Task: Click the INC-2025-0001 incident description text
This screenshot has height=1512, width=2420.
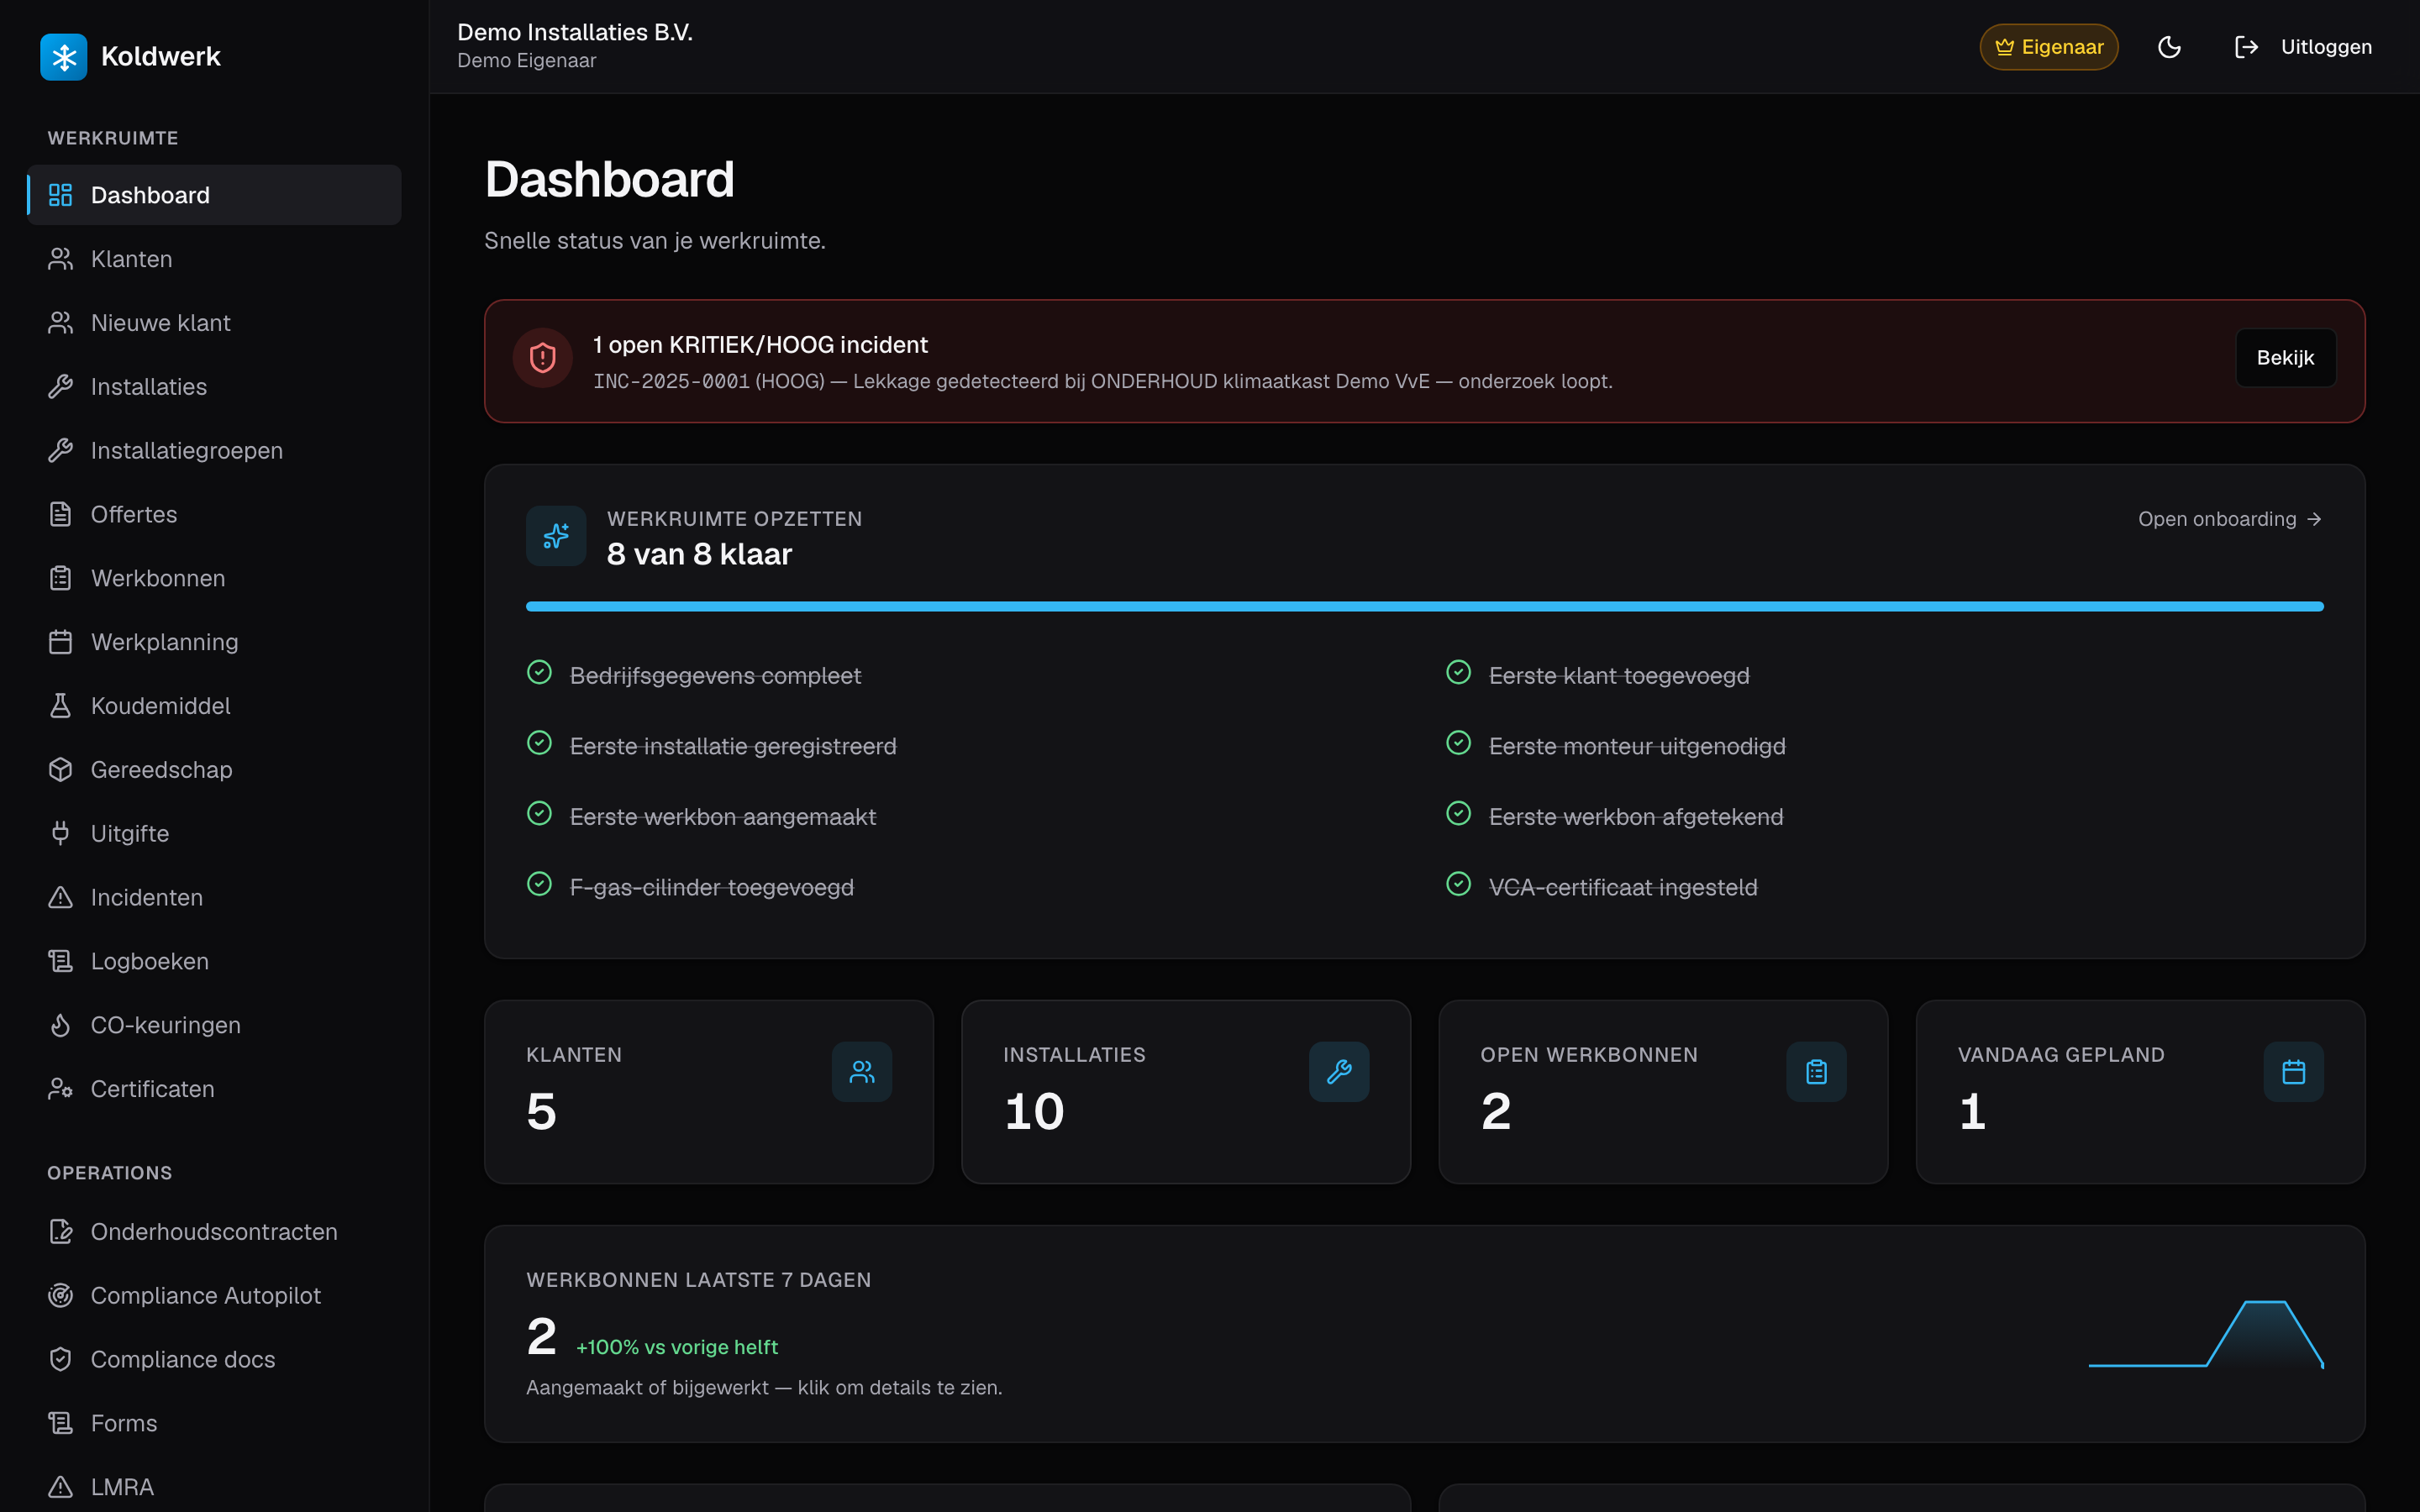Action: click(1102, 381)
